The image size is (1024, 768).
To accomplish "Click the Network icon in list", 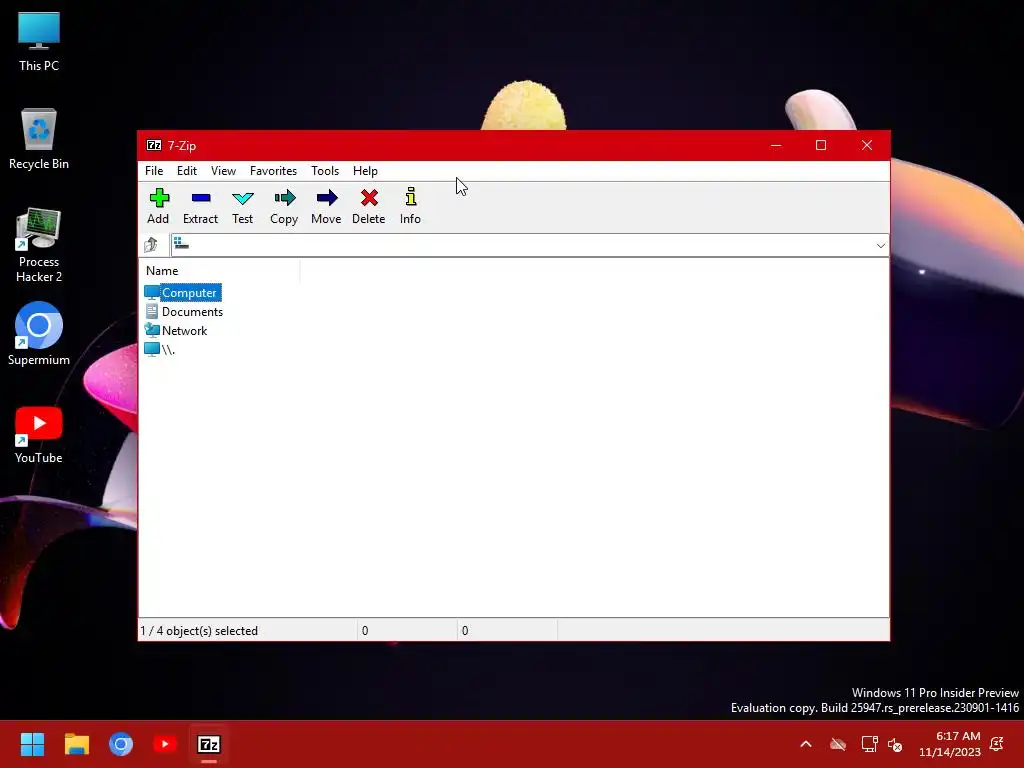I will point(152,330).
